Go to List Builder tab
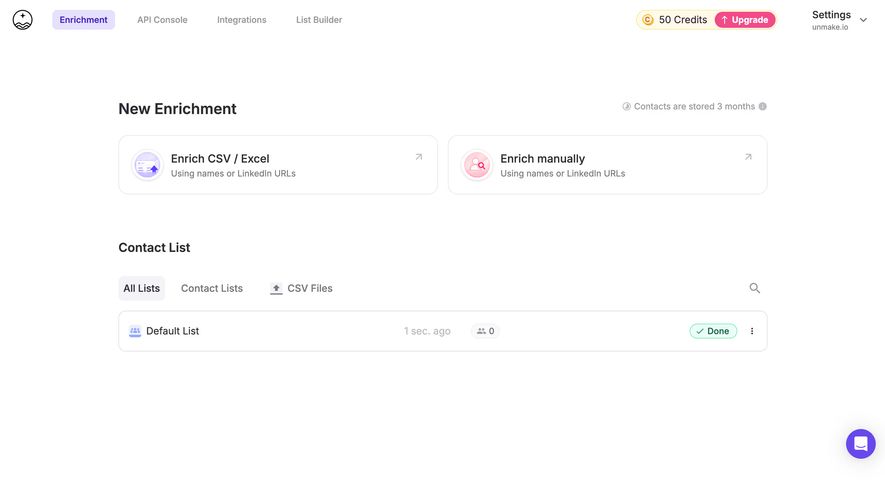Screen dimensions: 885x502 point(319,20)
